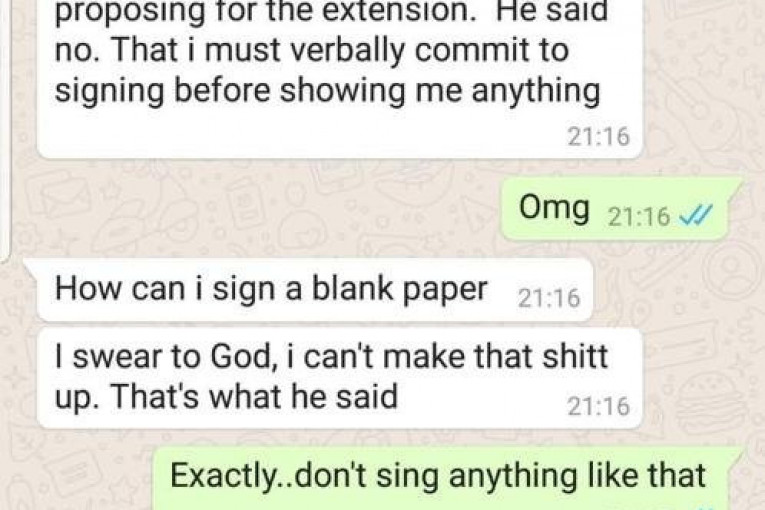Select the top message about verbally committing to signing
This screenshot has height=510, width=765.
(x=339, y=79)
